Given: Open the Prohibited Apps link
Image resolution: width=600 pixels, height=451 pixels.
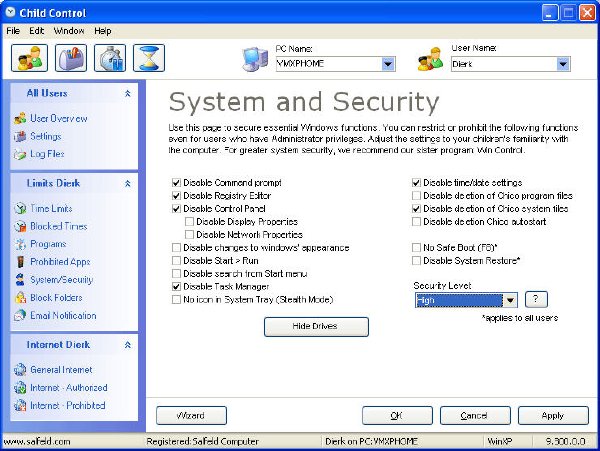Looking at the screenshot, I should coord(60,262).
